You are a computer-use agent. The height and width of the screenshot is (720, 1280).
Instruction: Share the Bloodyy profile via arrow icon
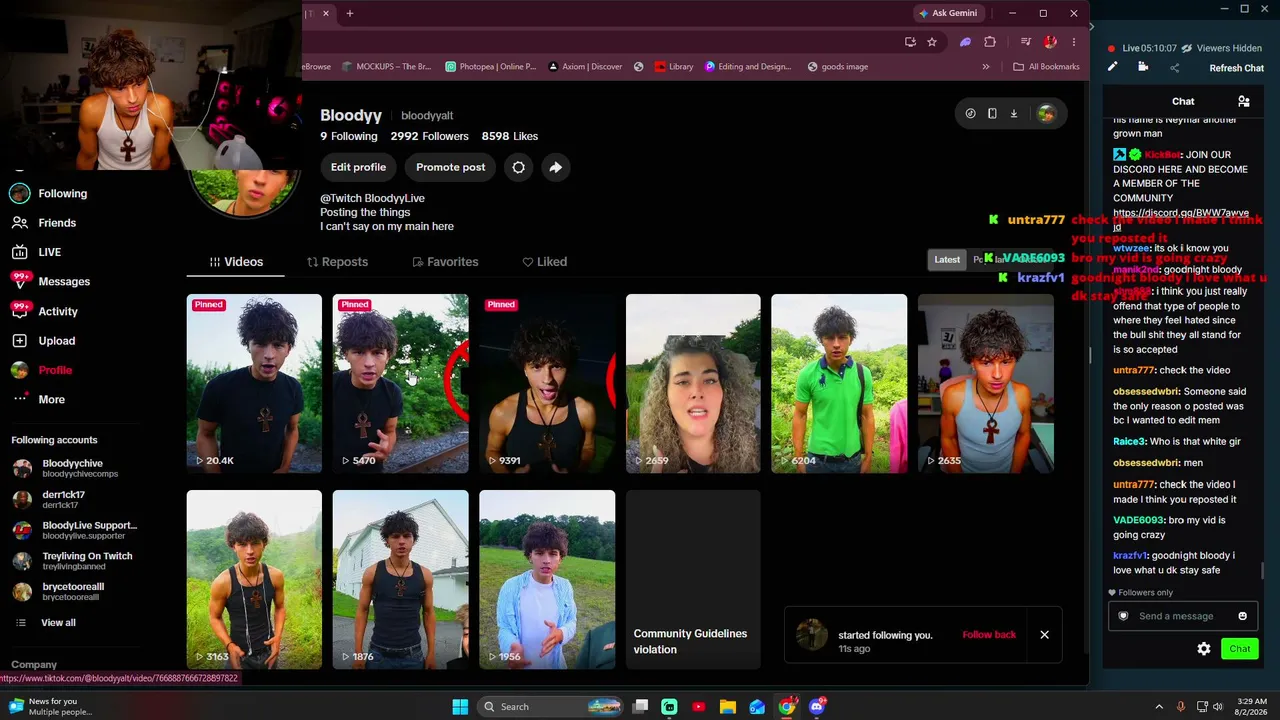tap(555, 167)
